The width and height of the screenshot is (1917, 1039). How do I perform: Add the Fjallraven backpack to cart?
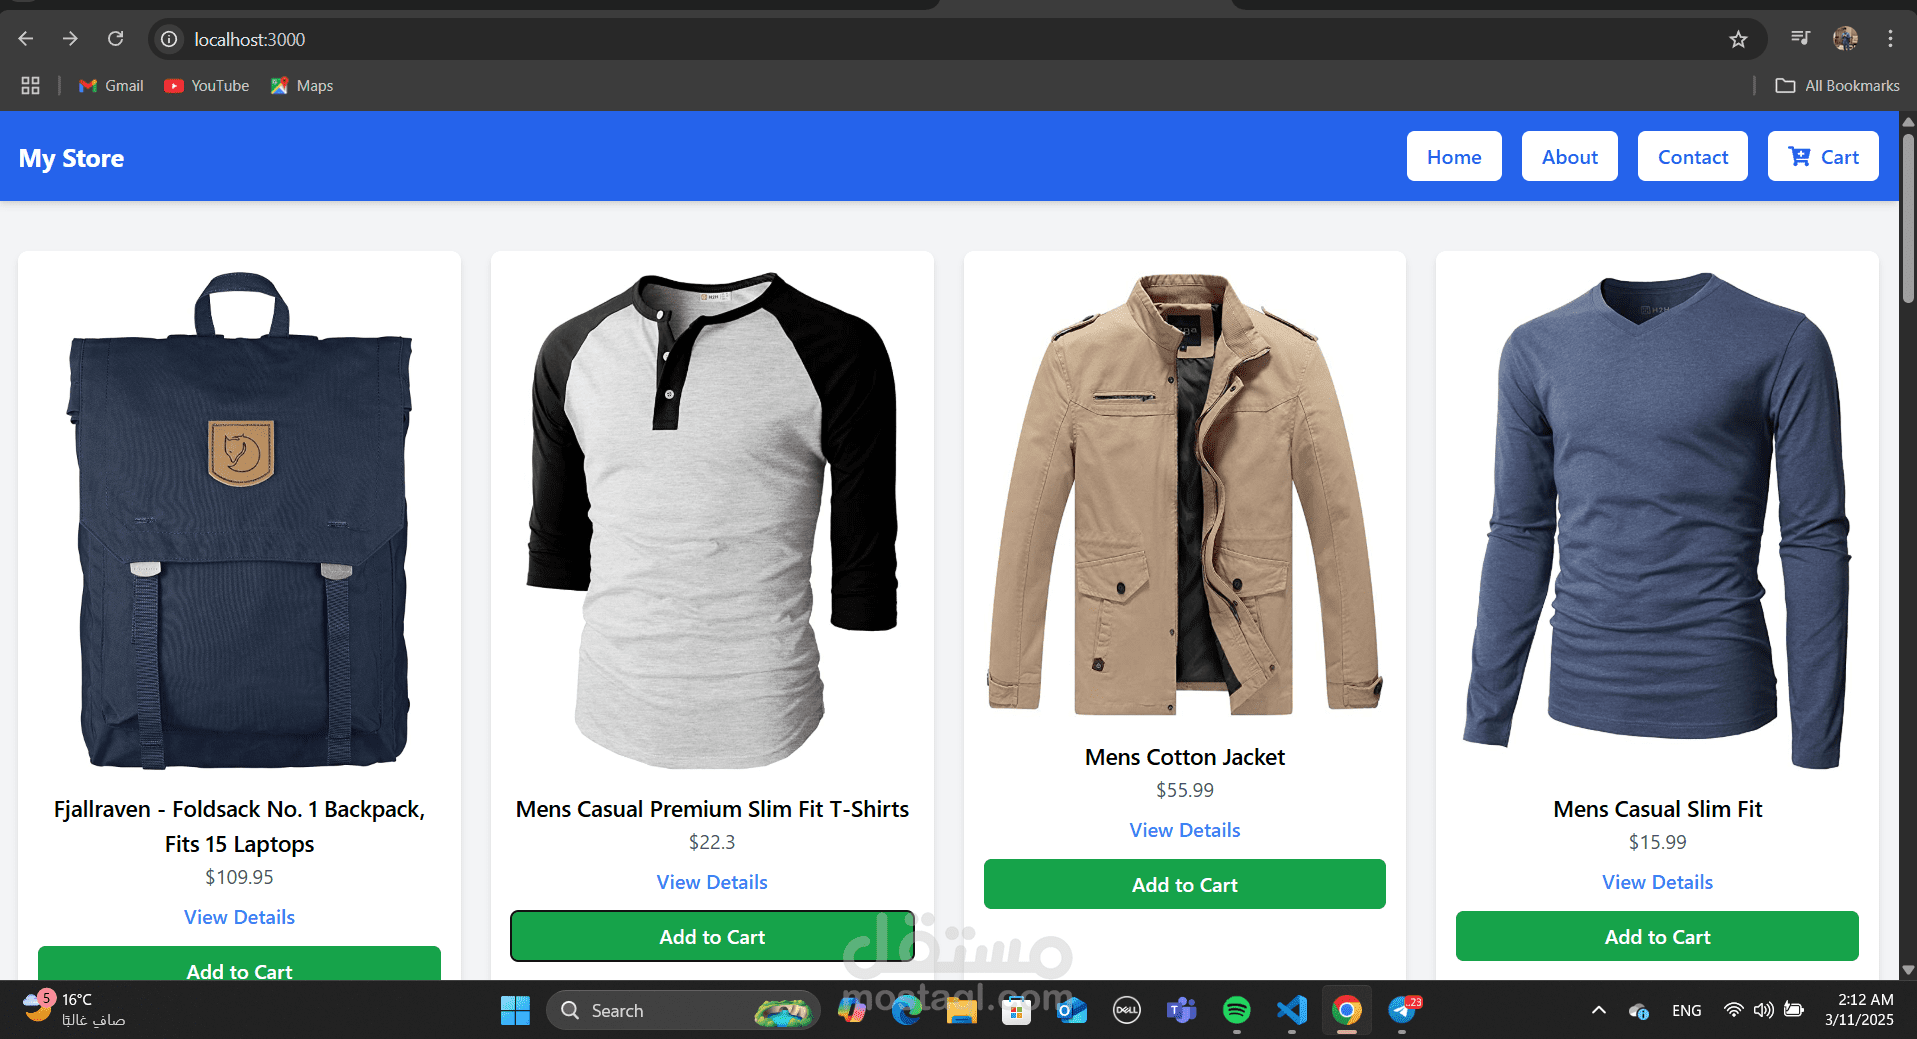pos(239,963)
